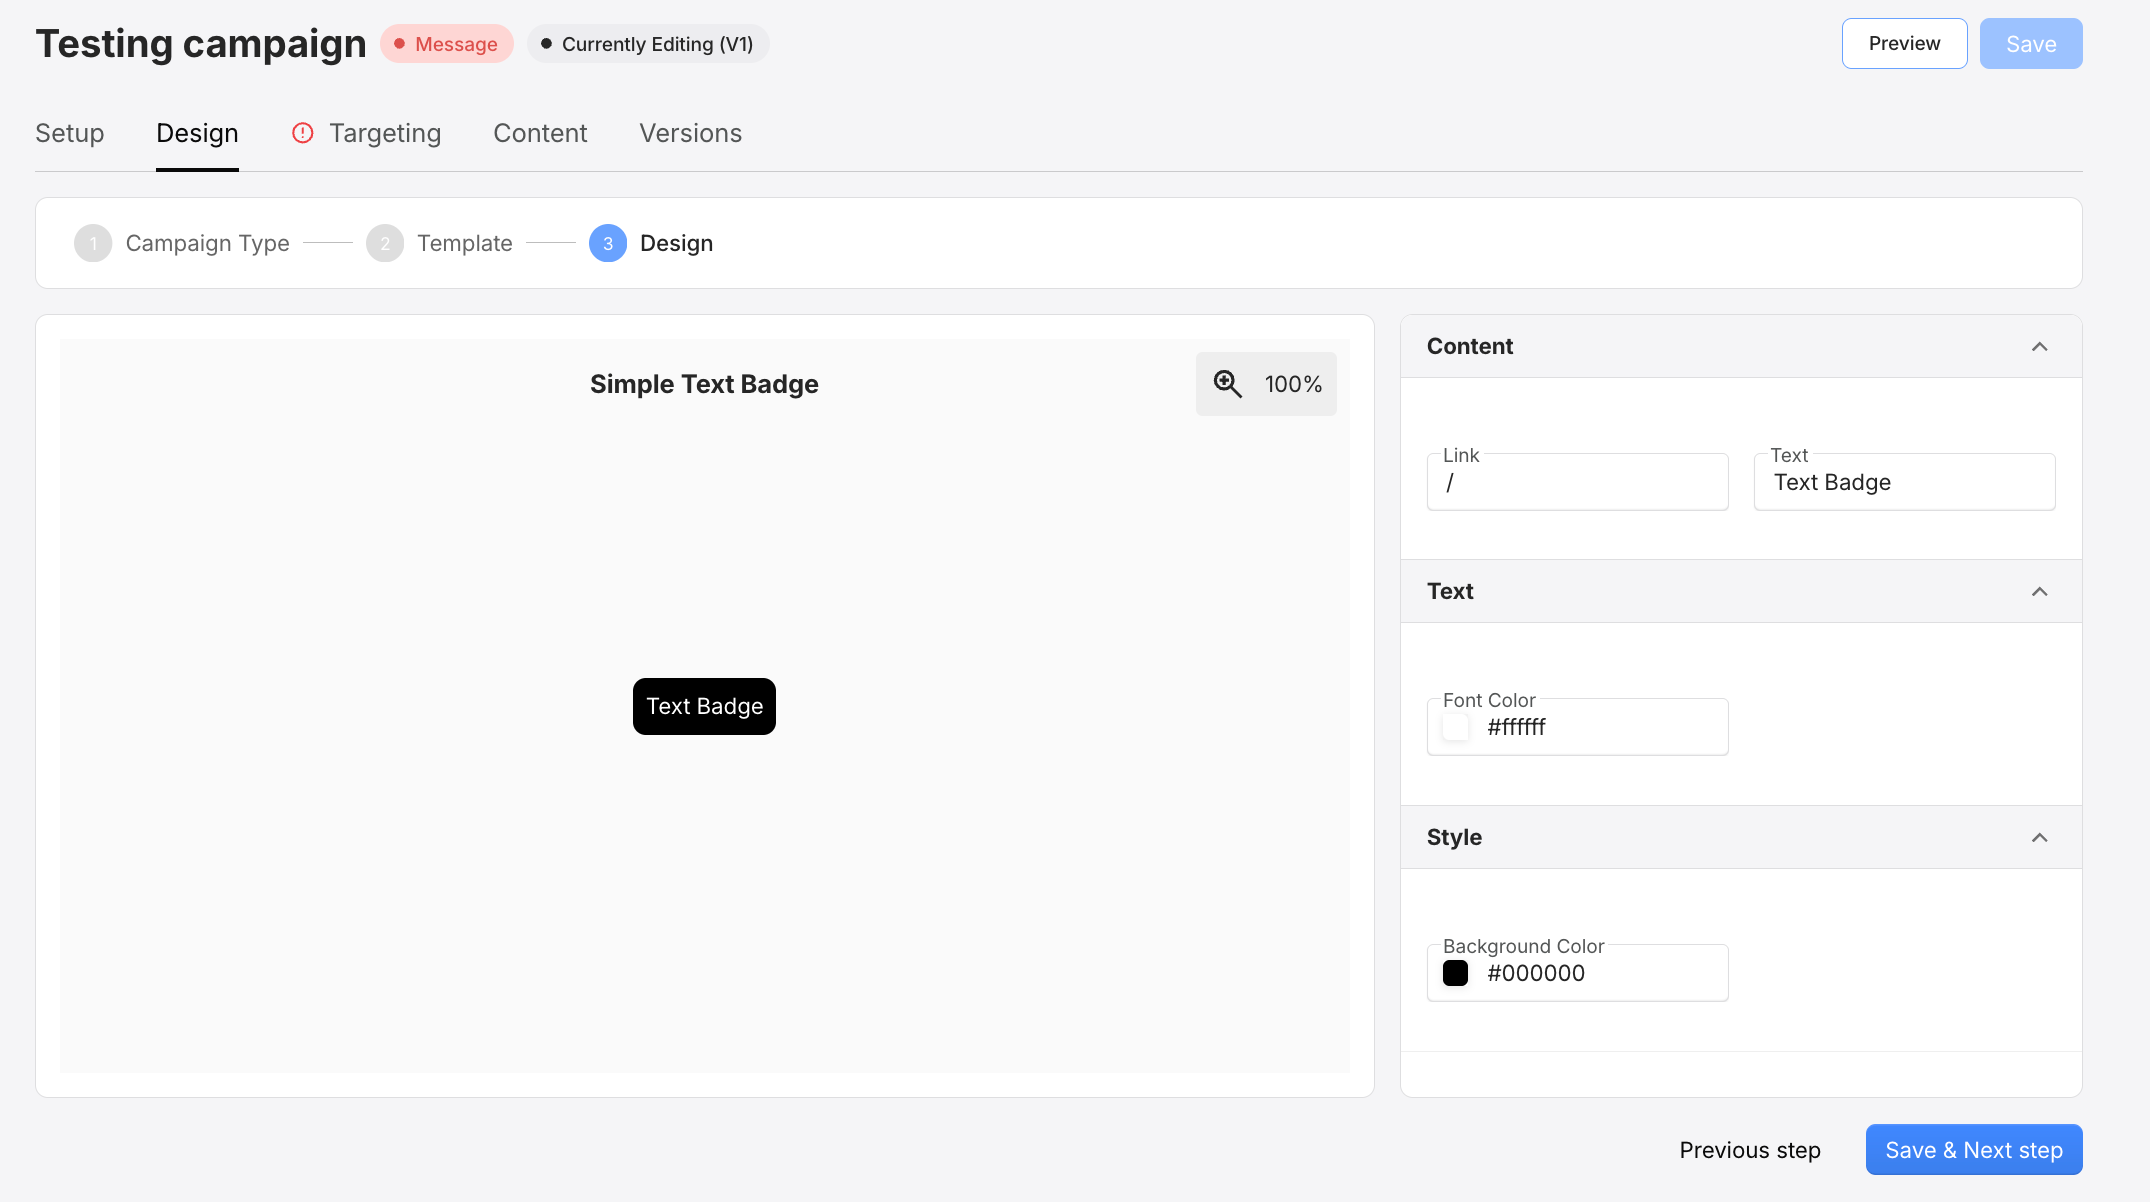Collapse the Text section
This screenshot has width=2150, height=1202.
click(x=2040, y=591)
